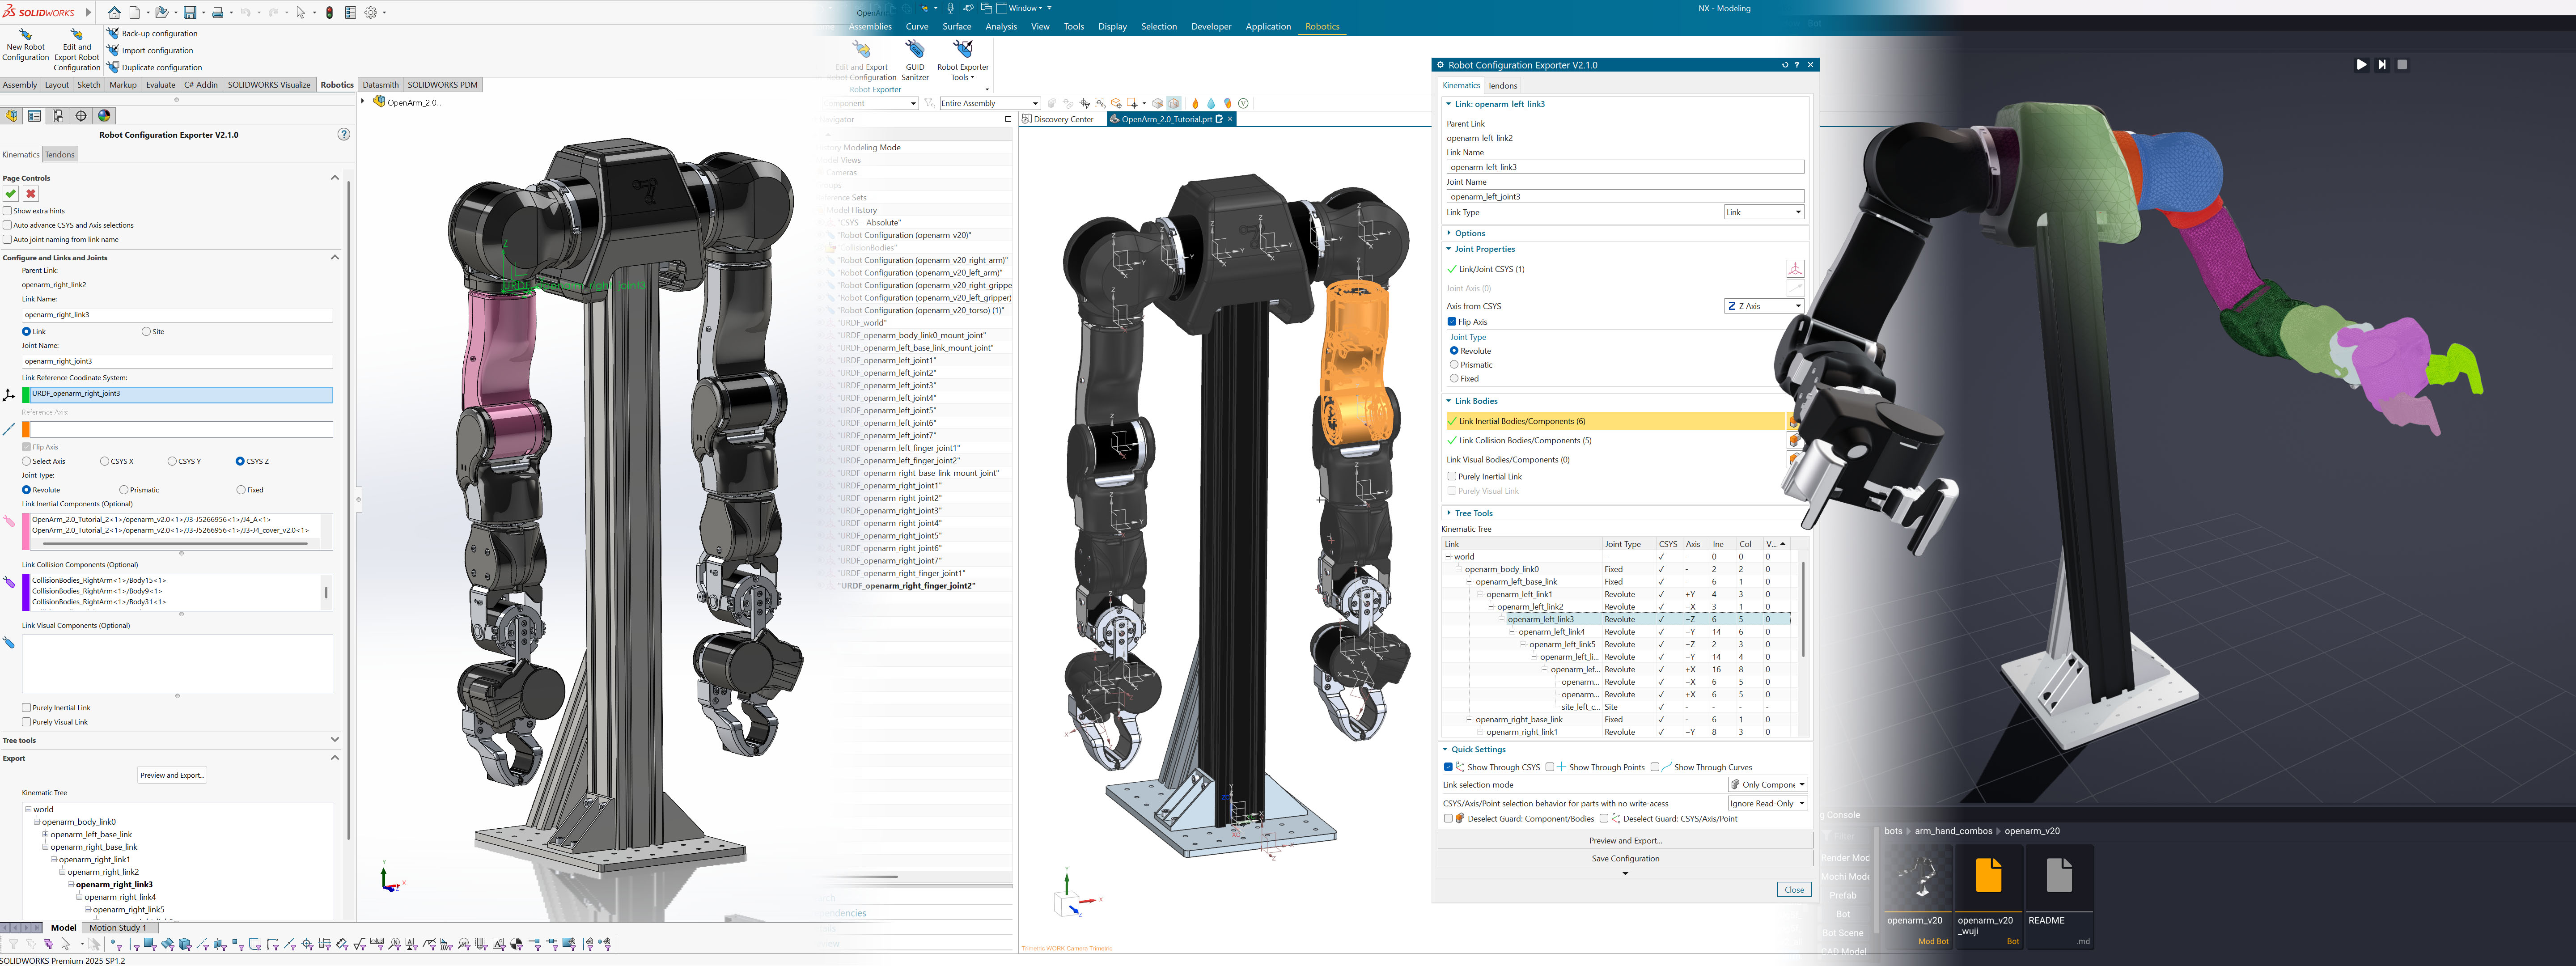Image resolution: width=2576 pixels, height=966 pixels.
Task: Click the SolidWorks Save icon
Action: pyautogui.click(x=189, y=13)
